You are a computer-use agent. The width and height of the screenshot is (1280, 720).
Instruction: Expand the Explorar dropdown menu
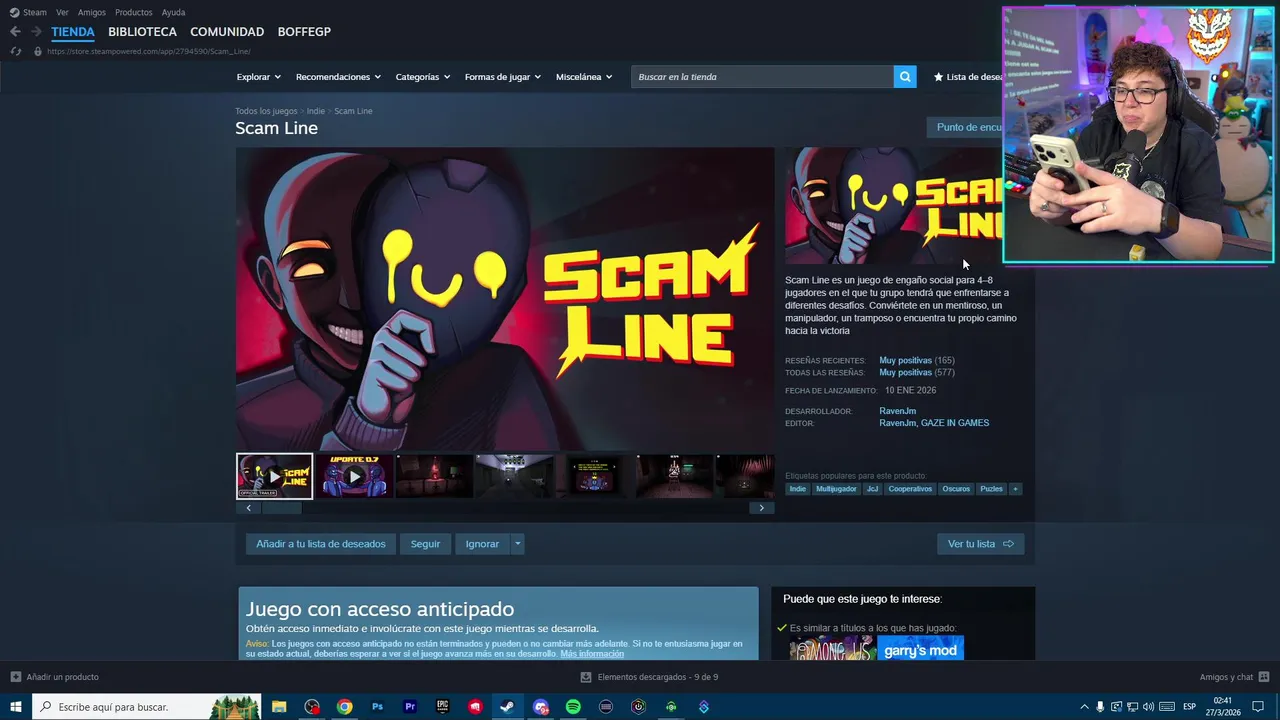pos(259,77)
